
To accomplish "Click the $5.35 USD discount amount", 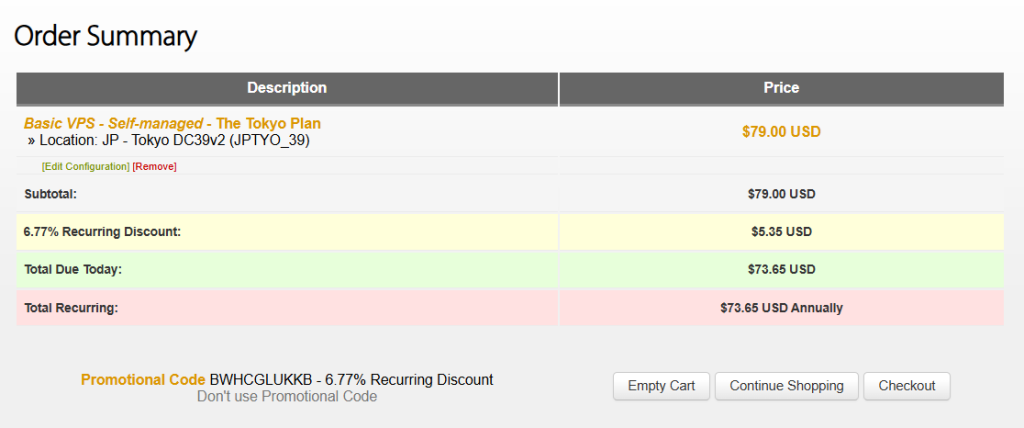I will [x=781, y=232].
